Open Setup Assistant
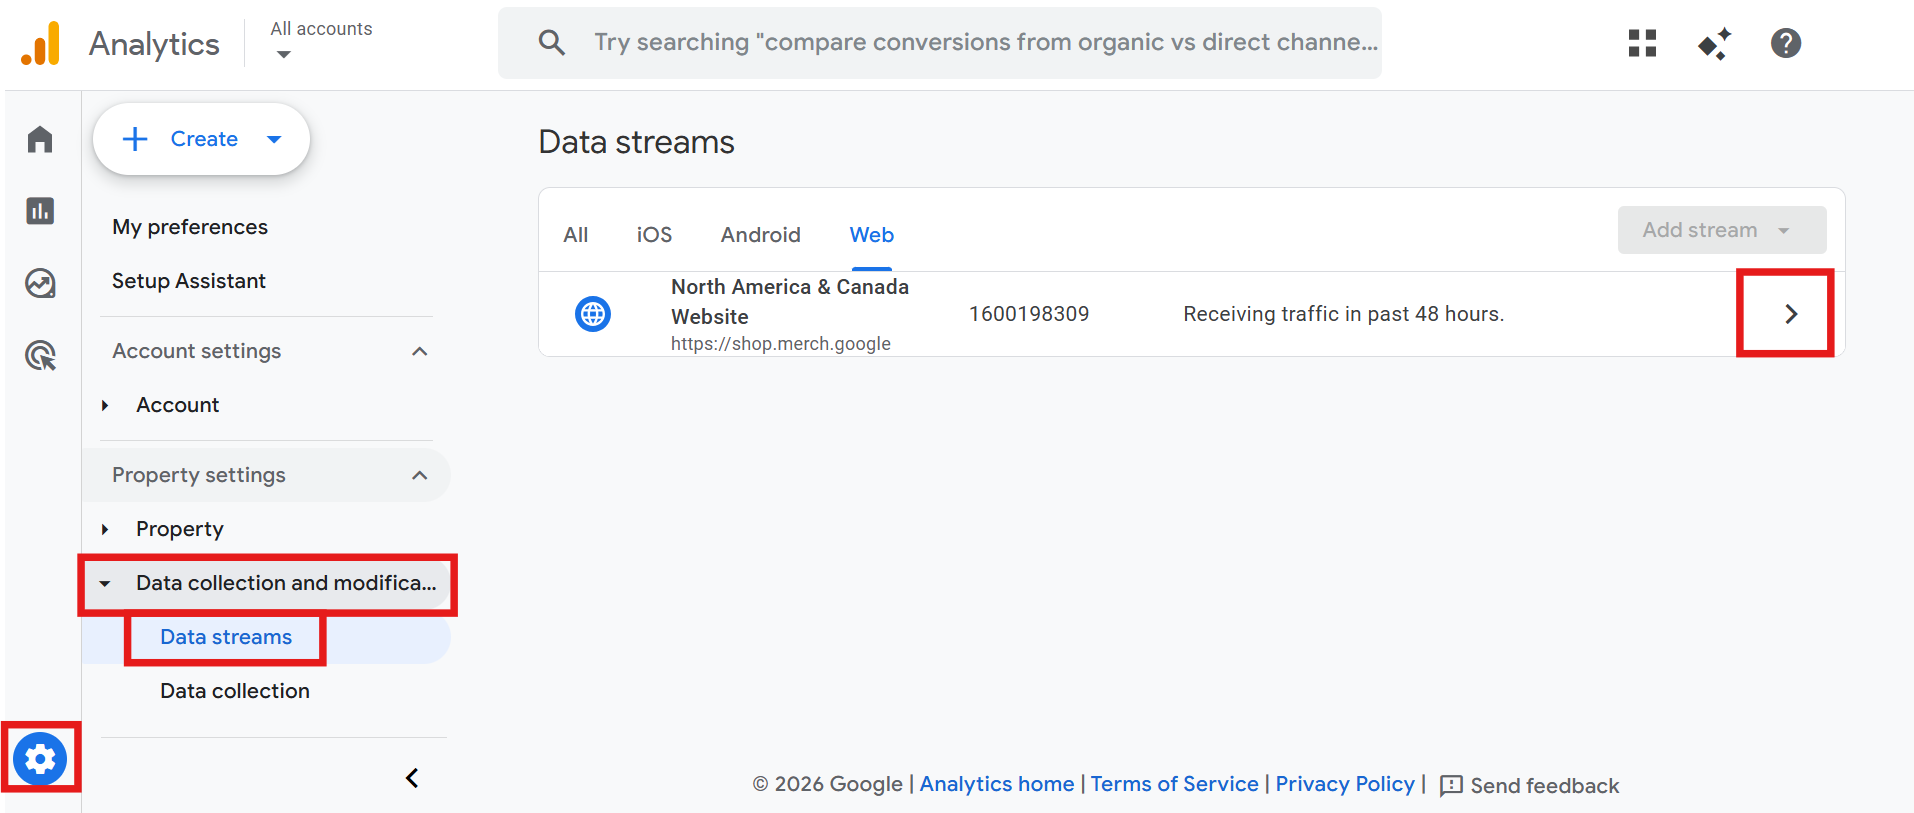This screenshot has height=813, width=1914. 189,281
